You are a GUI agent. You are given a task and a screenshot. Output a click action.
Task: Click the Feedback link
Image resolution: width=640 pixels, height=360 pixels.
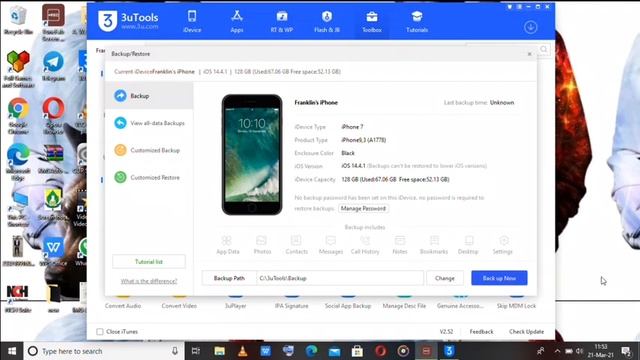(481, 331)
